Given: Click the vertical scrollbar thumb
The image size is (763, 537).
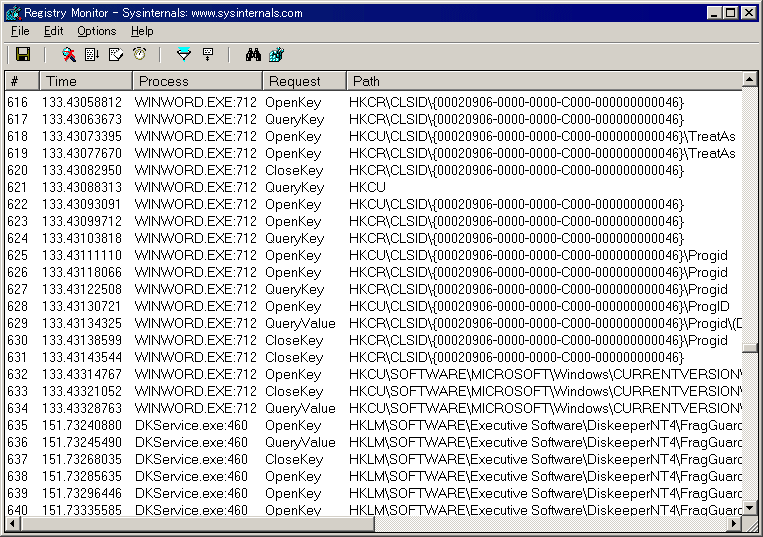Looking at the screenshot, I should click(749, 347).
